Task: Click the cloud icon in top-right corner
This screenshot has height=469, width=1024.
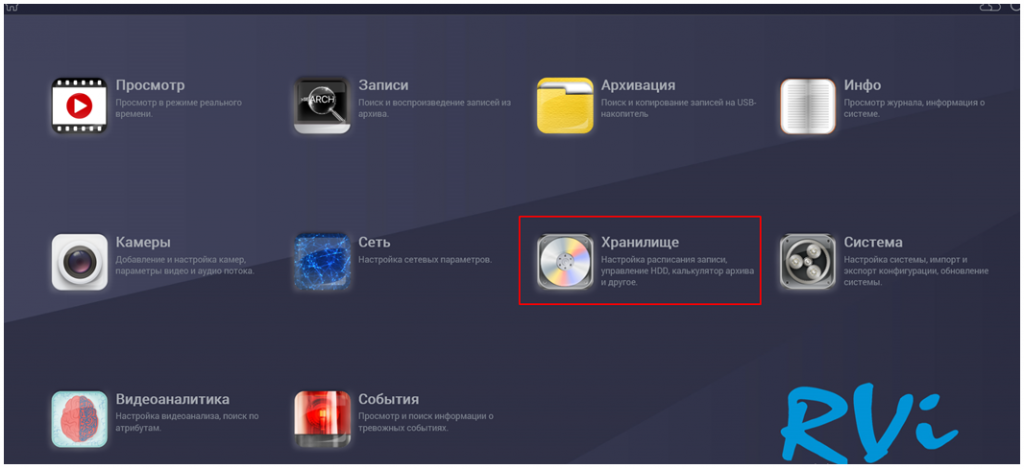Action: click(x=990, y=6)
